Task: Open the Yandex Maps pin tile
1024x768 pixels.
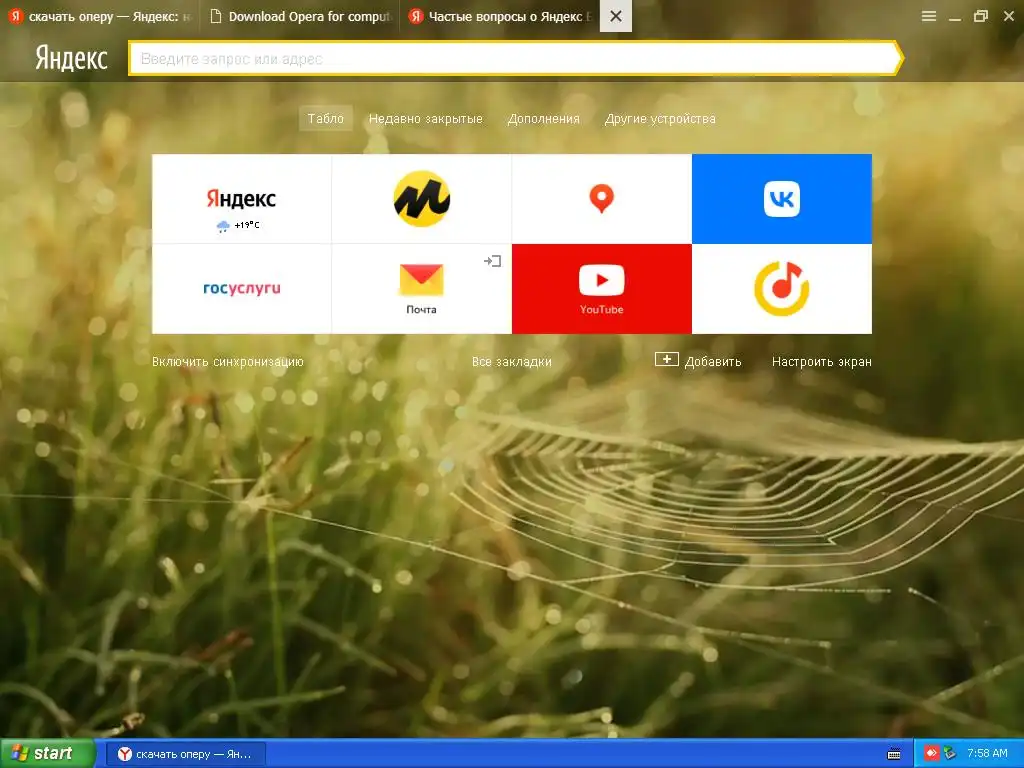Action: 601,199
